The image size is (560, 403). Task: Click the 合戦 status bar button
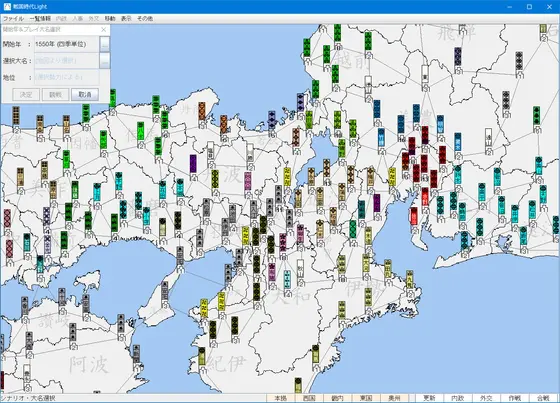(x=543, y=398)
